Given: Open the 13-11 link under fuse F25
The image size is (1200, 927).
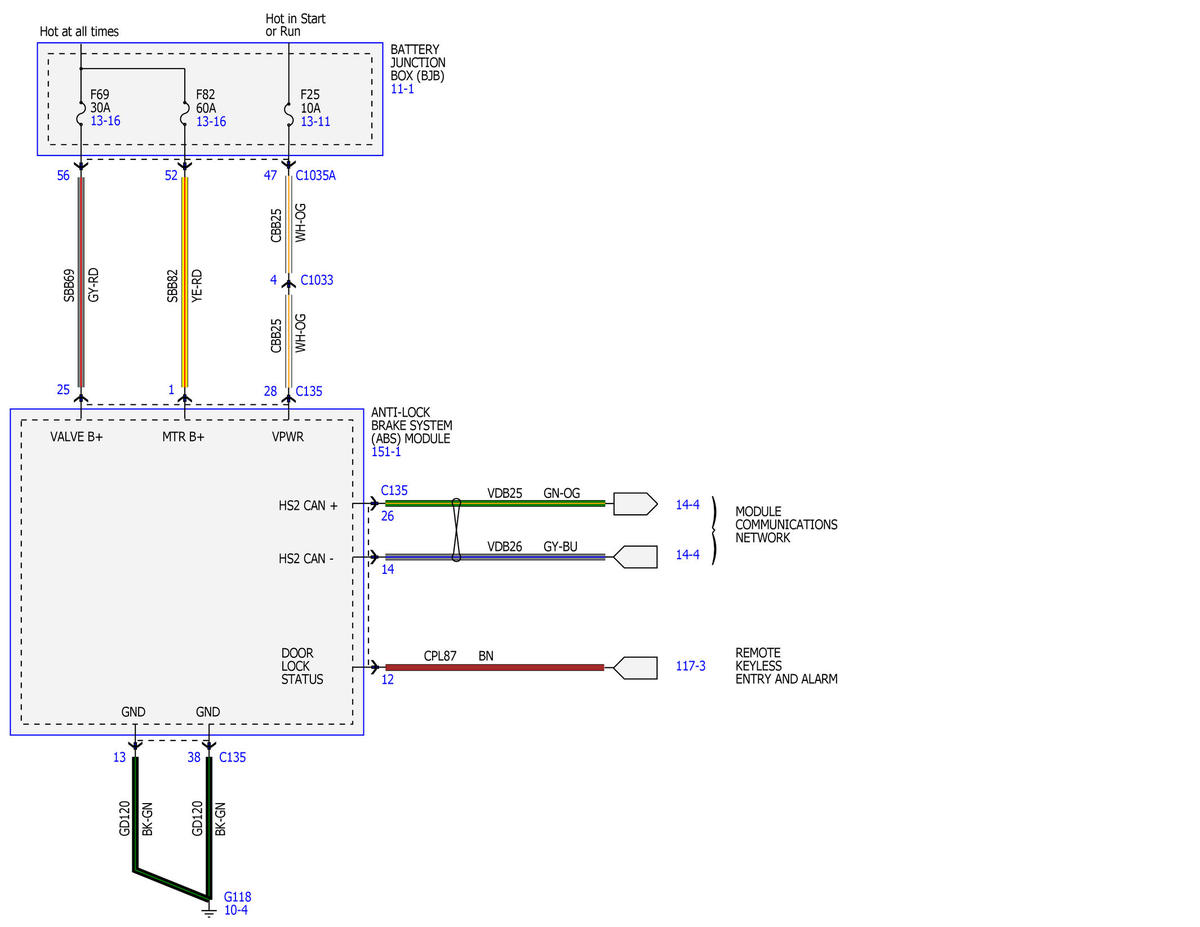Looking at the screenshot, I should point(315,122).
